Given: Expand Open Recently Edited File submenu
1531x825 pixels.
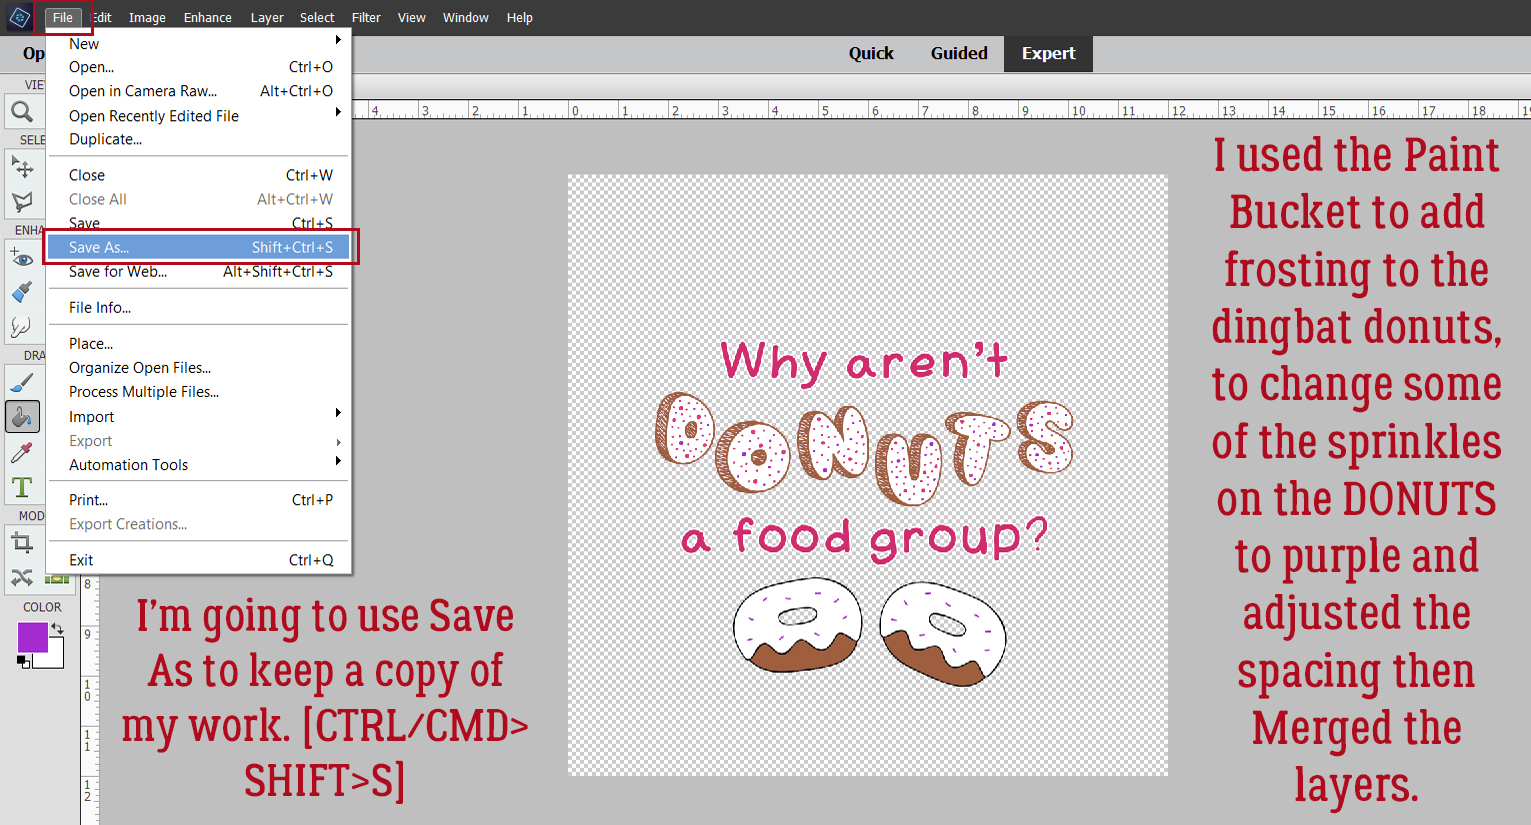Looking at the screenshot, I should click(x=338, y=113).
